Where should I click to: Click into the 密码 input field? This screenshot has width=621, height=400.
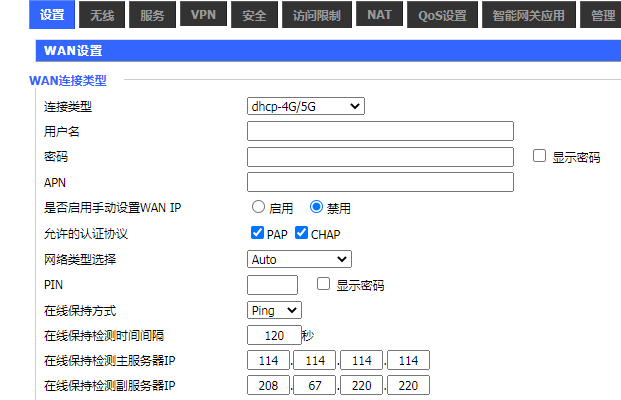tap(380, 157)
